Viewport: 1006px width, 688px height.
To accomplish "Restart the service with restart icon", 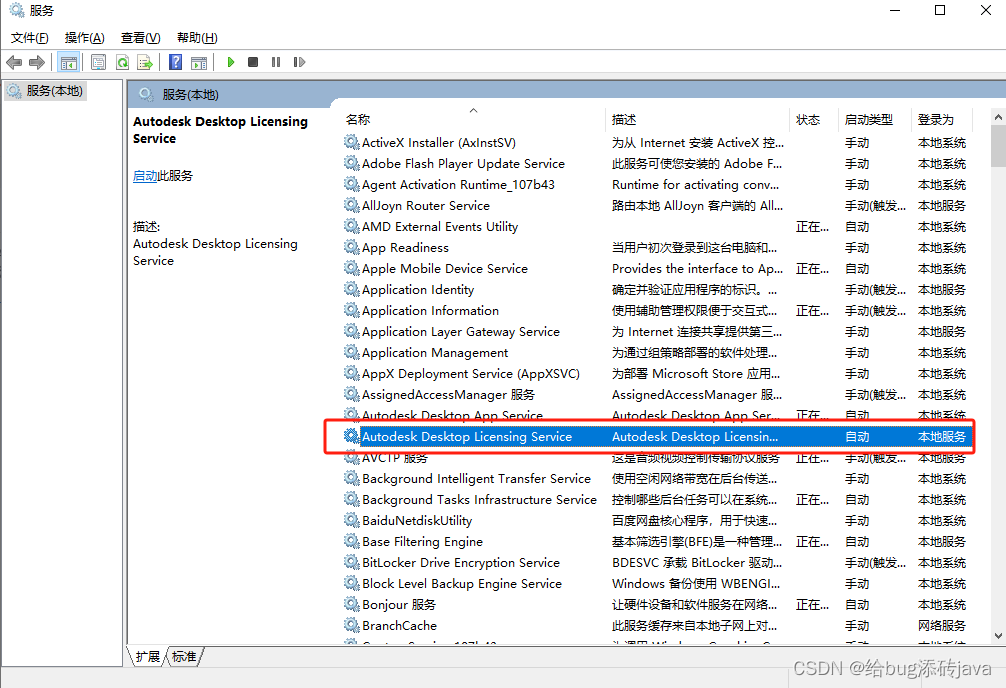I will tap(299, 62).
